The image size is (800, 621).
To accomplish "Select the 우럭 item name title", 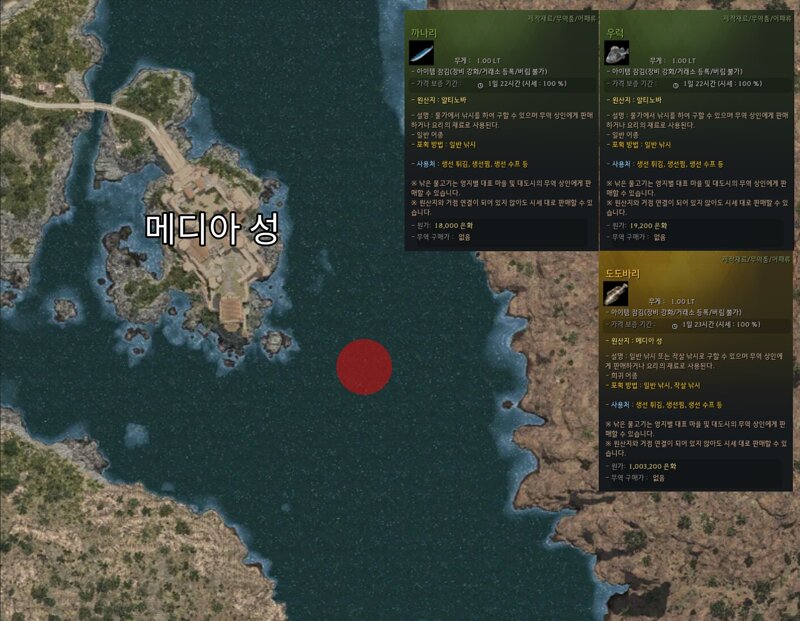I will (615, 33).
